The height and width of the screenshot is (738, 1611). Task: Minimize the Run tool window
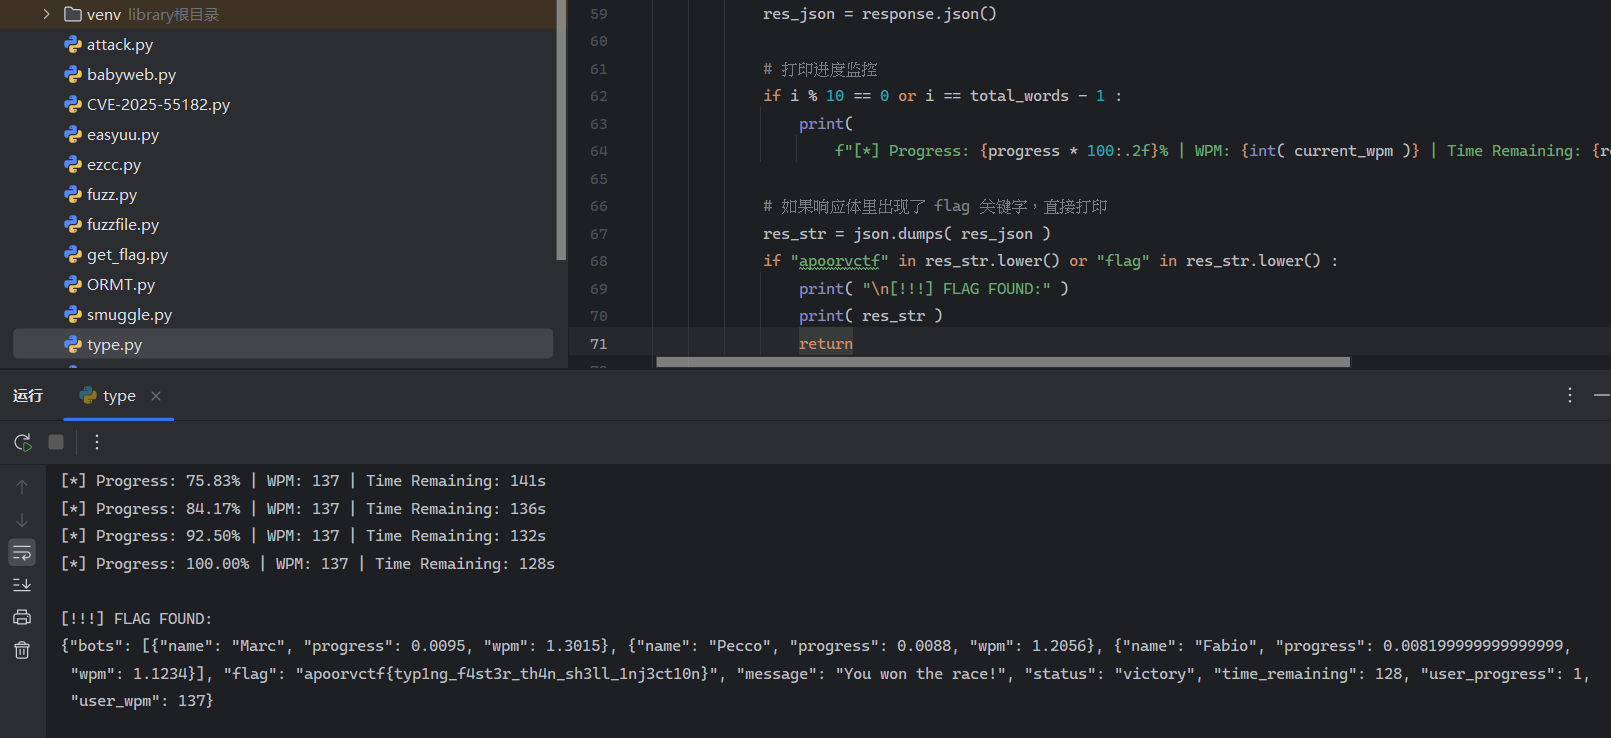point(1601,395)
